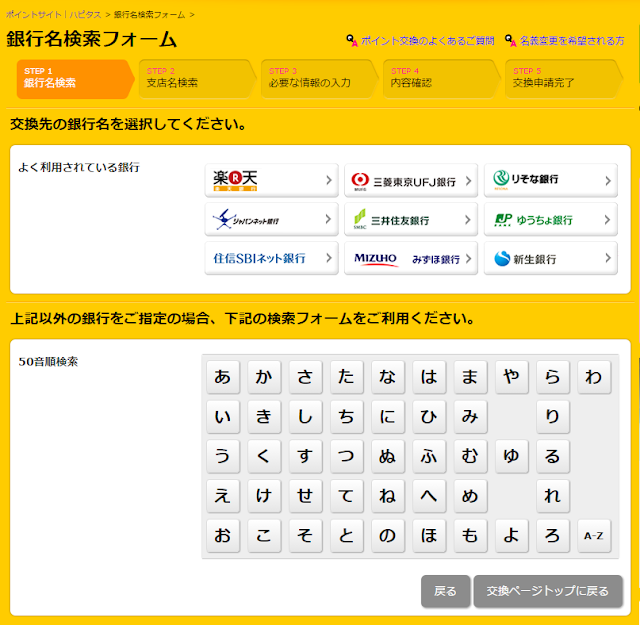Screen dimensions: 640x625
Task: Choose Sumitomo Mitsui bank (三井住友銀行)
Action: [x=411, y=219]
